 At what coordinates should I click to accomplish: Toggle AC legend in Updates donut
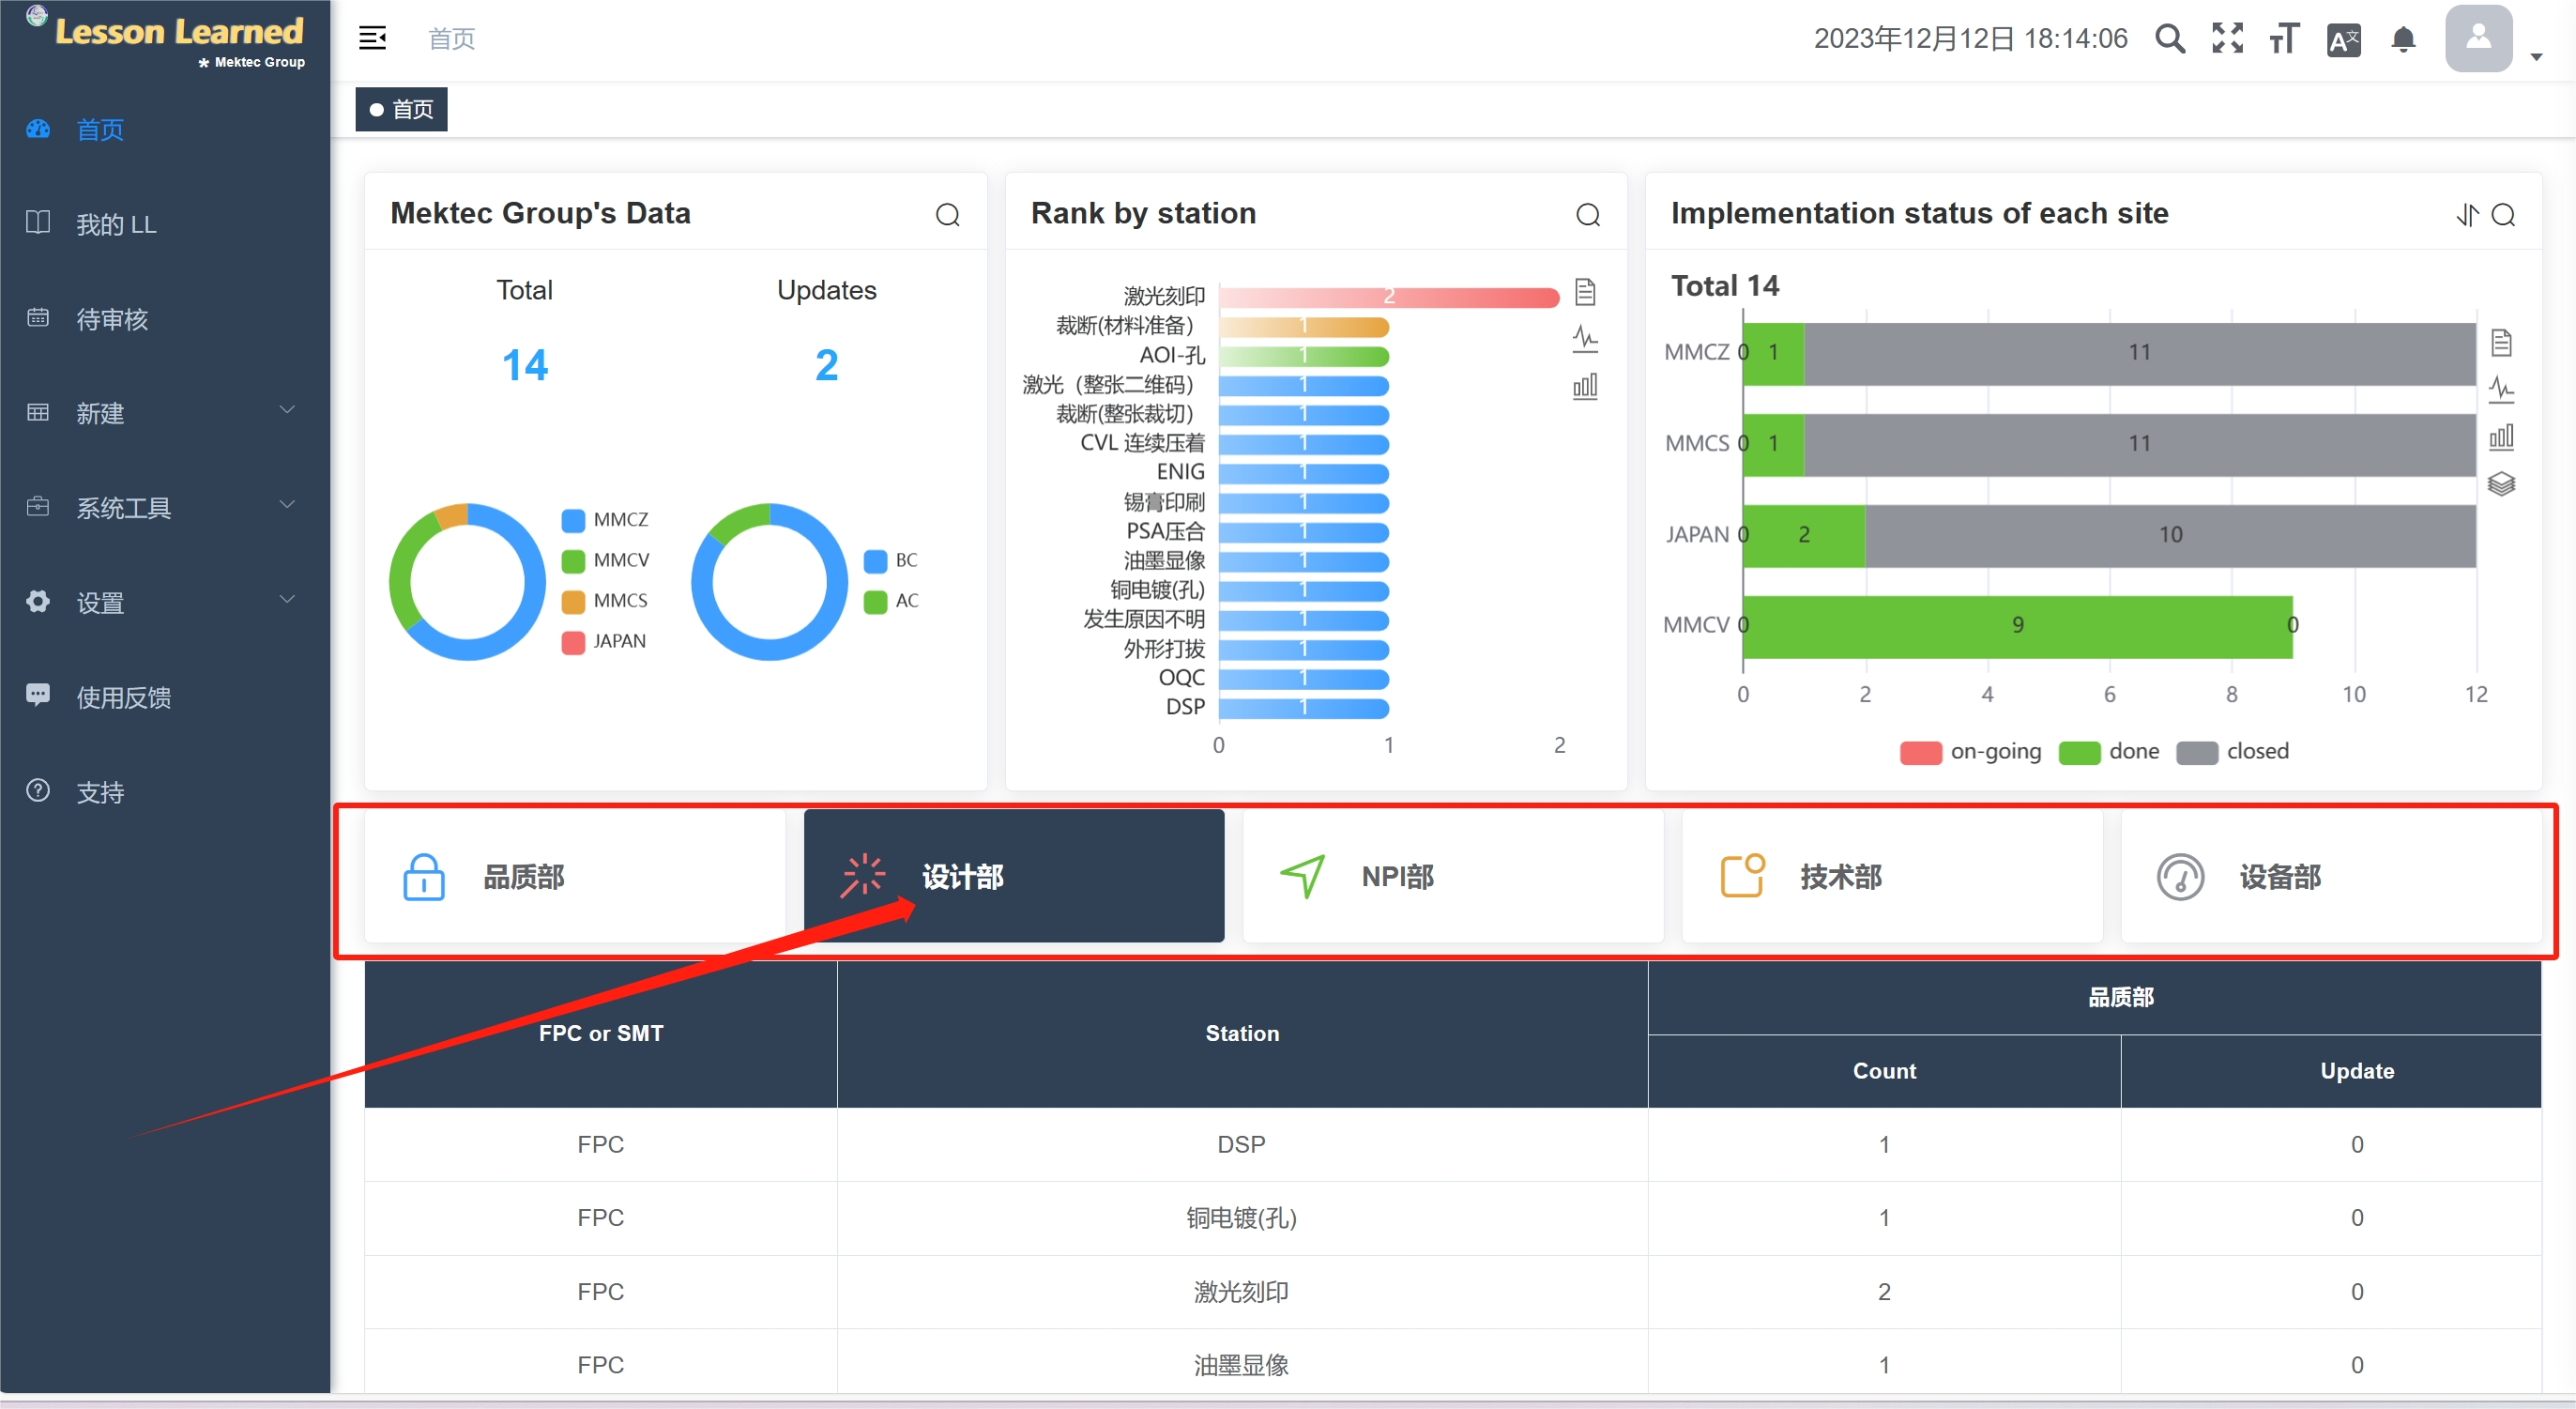[891, 601]
